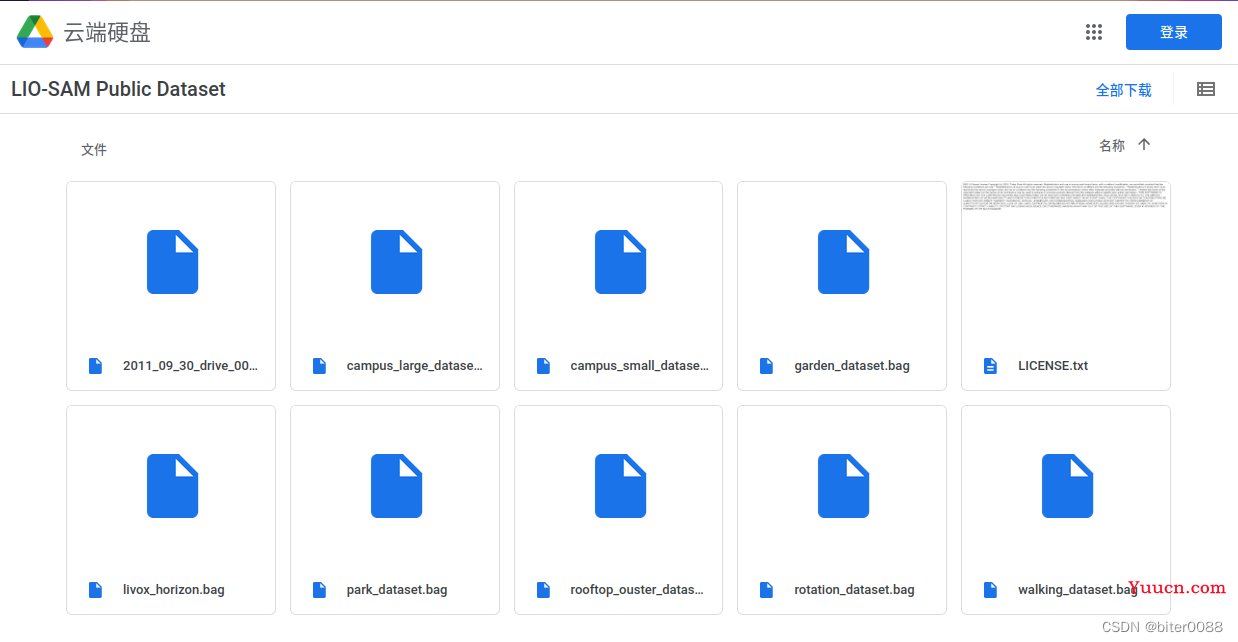Click small file icon beside walking_dataset.bag
Viewport: 1238px width, 642px height.
coord(990,590)
